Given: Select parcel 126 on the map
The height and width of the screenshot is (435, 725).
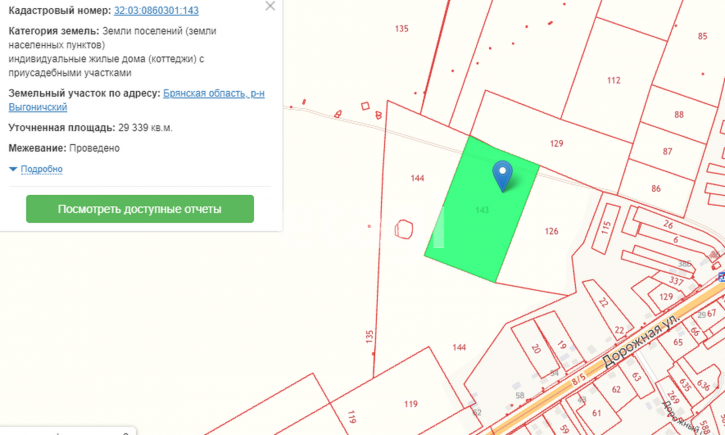Looking at the screenshot, I should click(551, 231).
